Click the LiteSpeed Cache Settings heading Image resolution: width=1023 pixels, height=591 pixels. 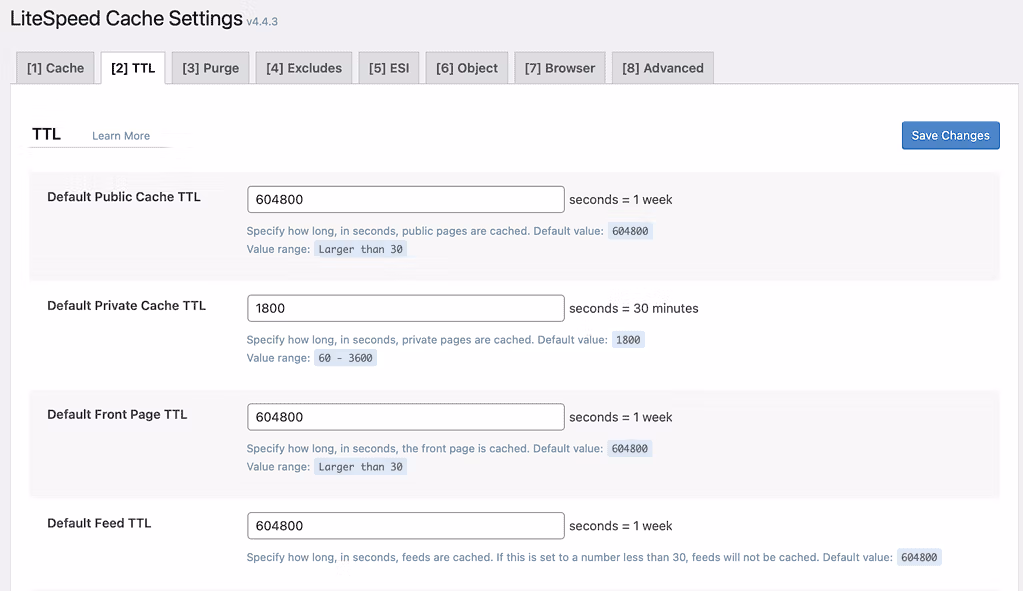(x=126, y=19)
